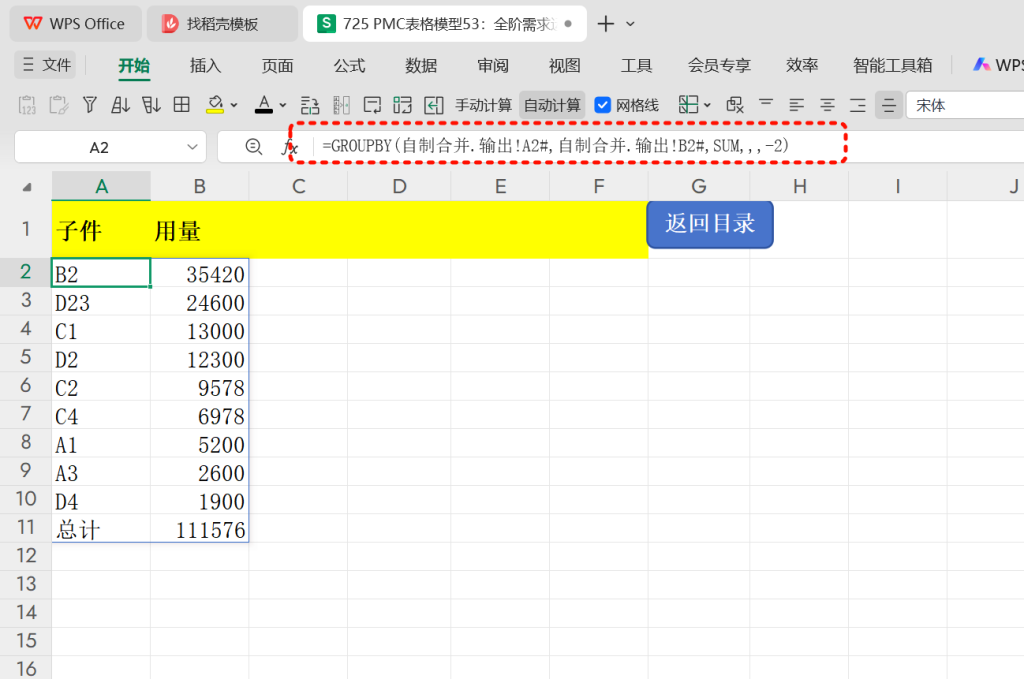Apply the filter funnel tool
This screenshot has width=1024, height=679.
coord(89,104)
